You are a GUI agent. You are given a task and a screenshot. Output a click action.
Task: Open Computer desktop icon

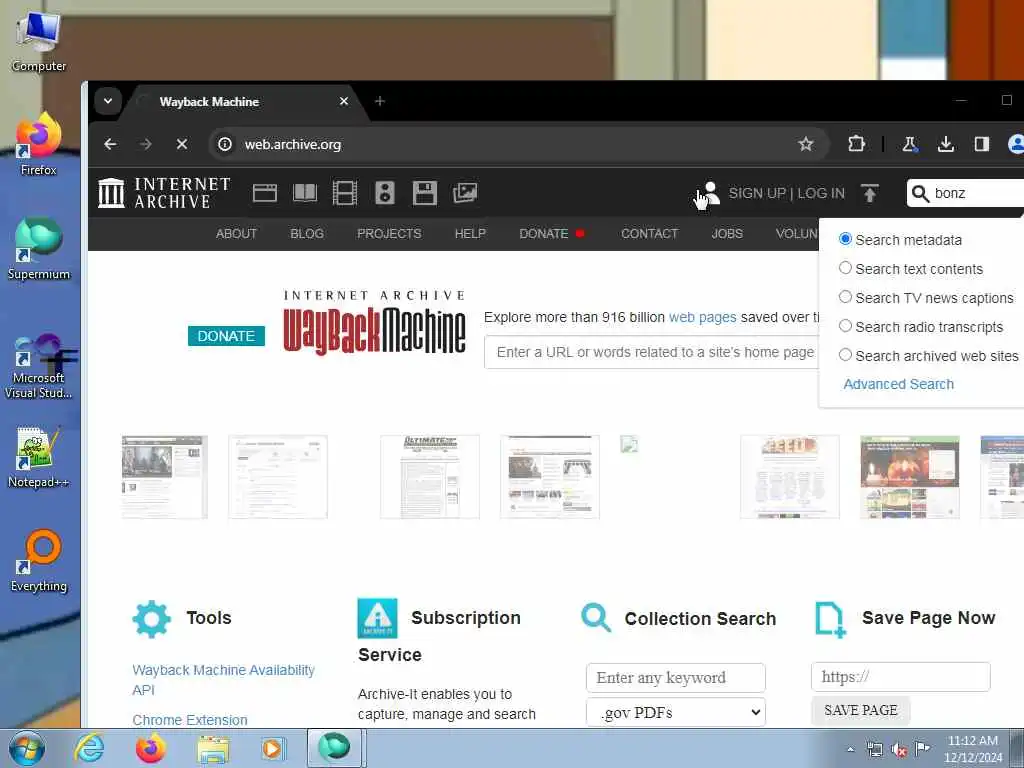click(x=39, y=42)
